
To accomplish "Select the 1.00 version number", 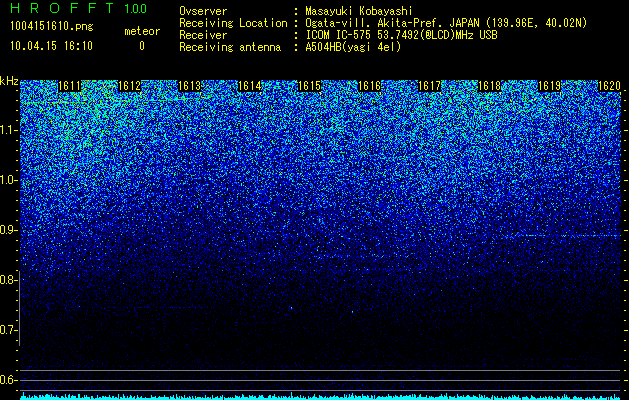I will click(136, 9).
